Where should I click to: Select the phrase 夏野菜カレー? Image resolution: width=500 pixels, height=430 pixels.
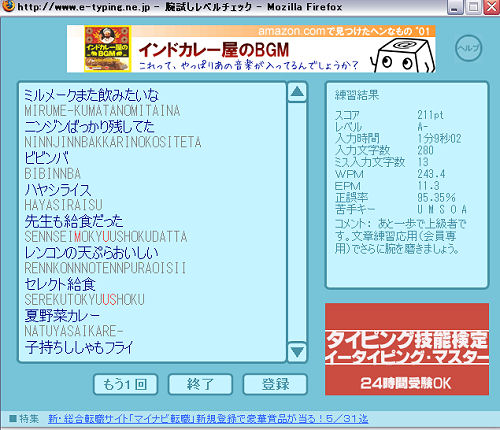click(62, 316)
